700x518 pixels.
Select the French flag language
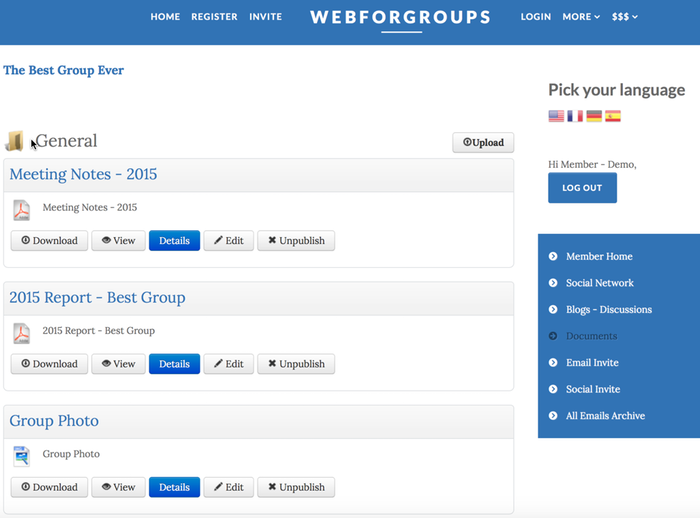(x=575, y=116)
